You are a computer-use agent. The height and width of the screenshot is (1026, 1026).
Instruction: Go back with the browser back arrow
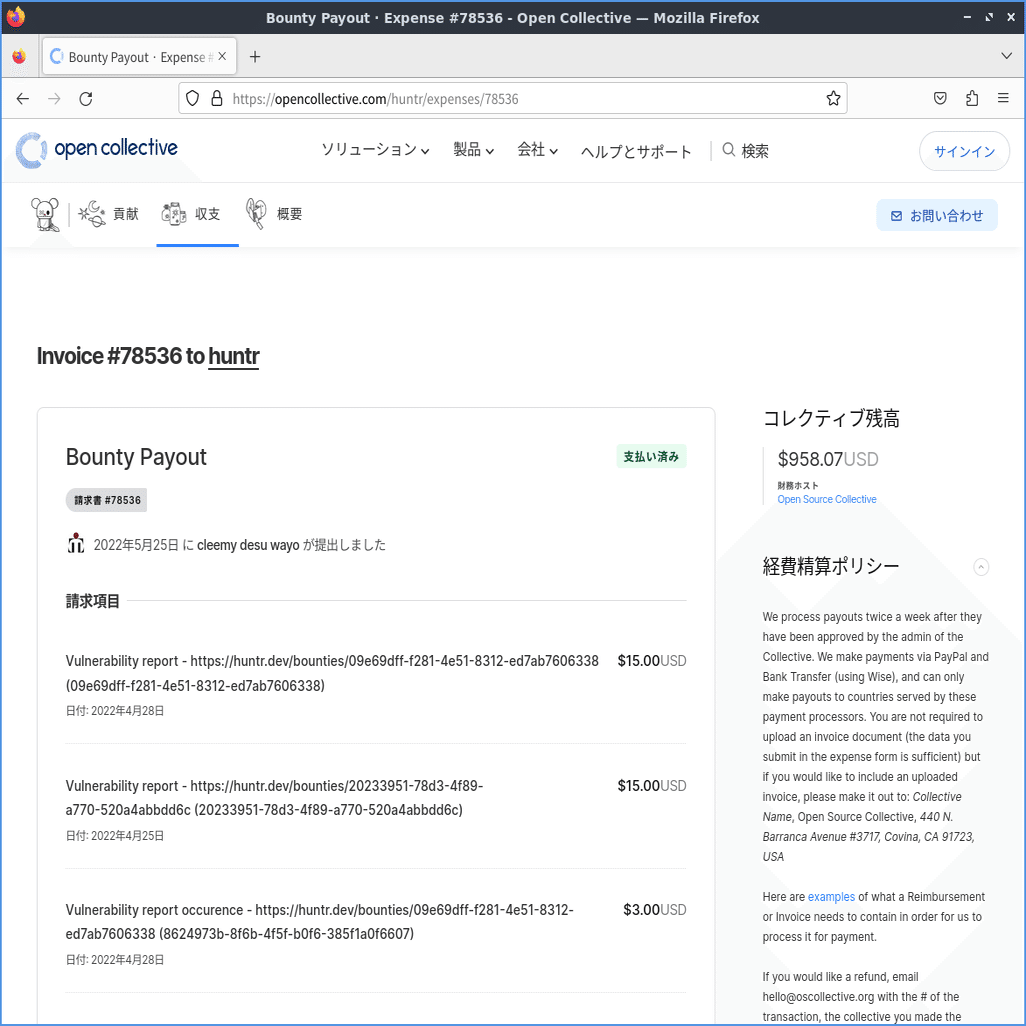click(x=23, y=99)
